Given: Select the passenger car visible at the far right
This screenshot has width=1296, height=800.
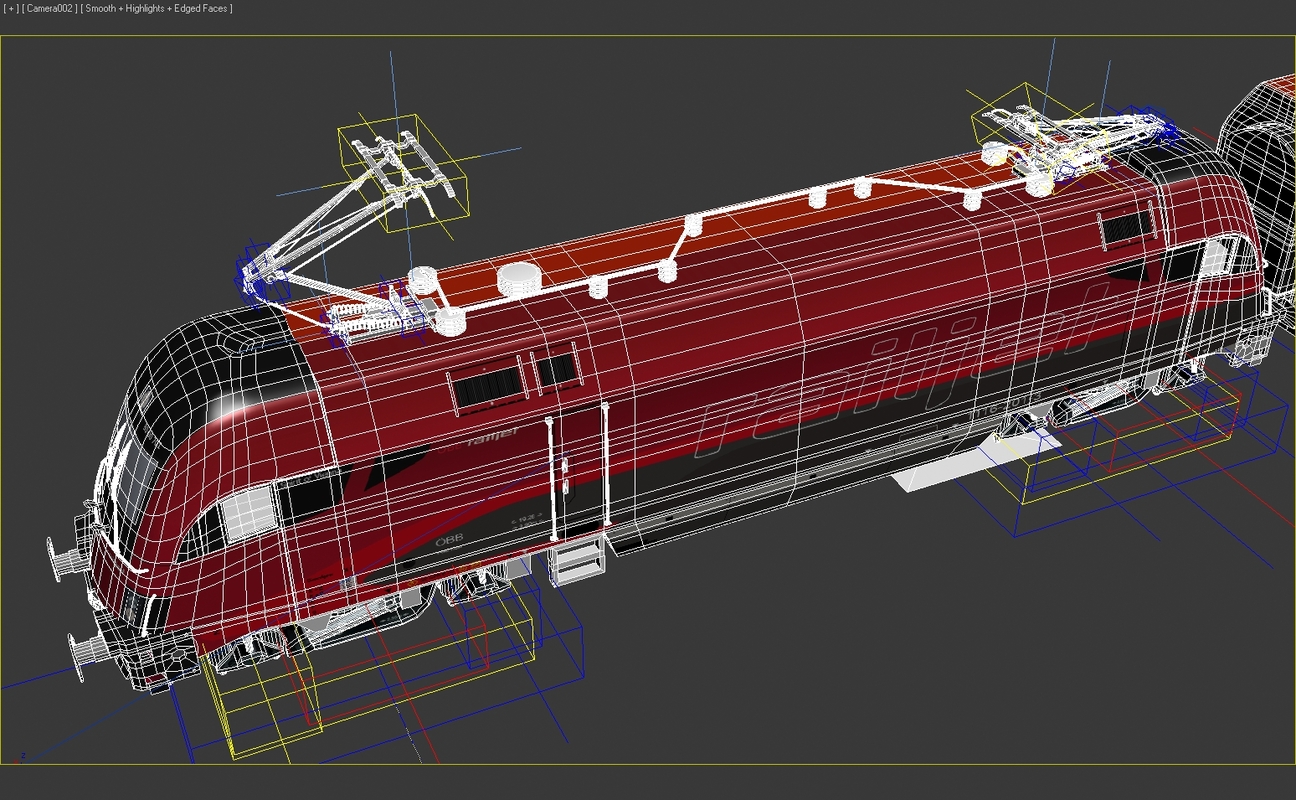Looking at the screenshot, I should (x=1265, y=160).
